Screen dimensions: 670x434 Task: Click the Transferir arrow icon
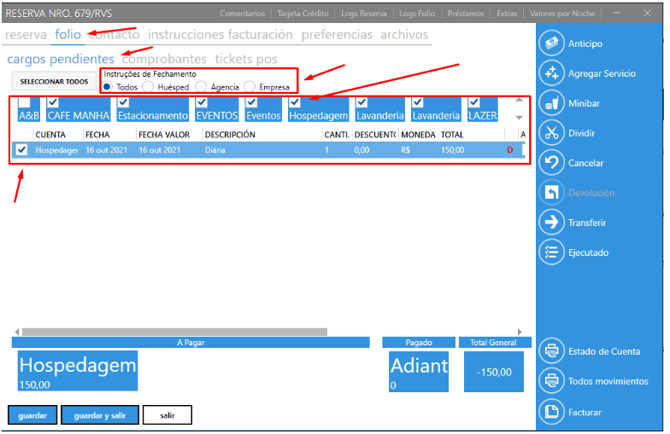pos(551,222)
